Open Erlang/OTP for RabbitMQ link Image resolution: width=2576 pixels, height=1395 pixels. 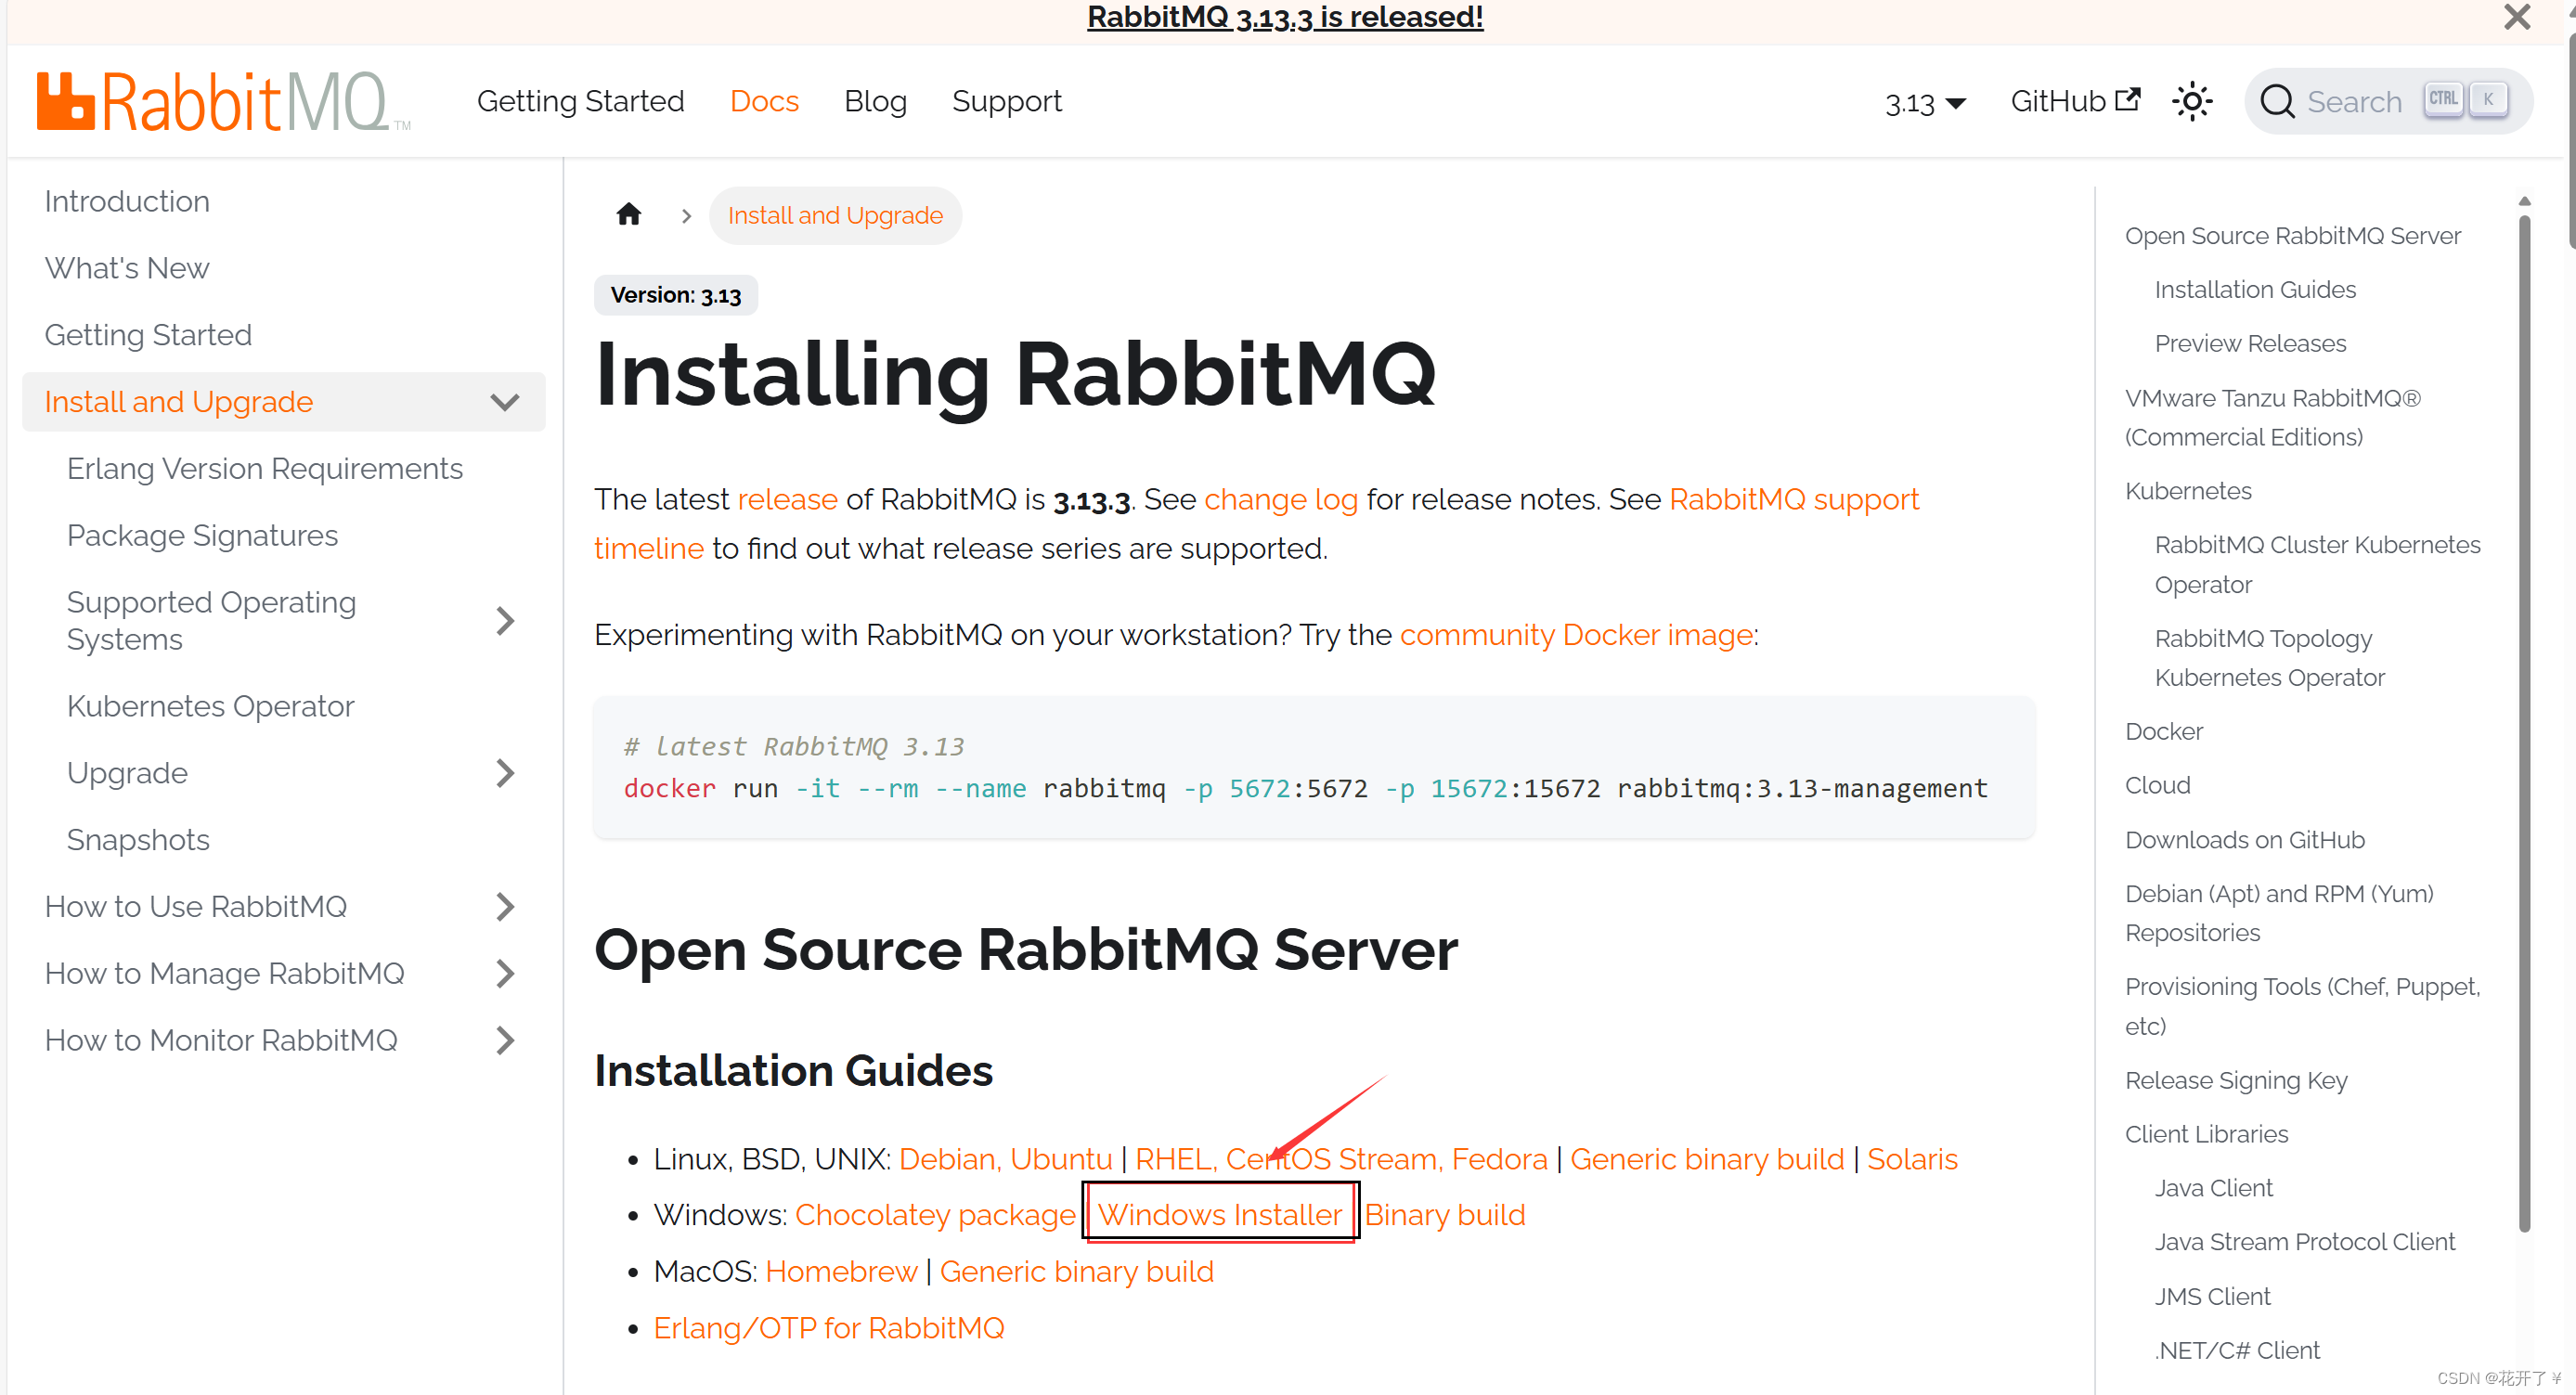tap(829, 1328)
